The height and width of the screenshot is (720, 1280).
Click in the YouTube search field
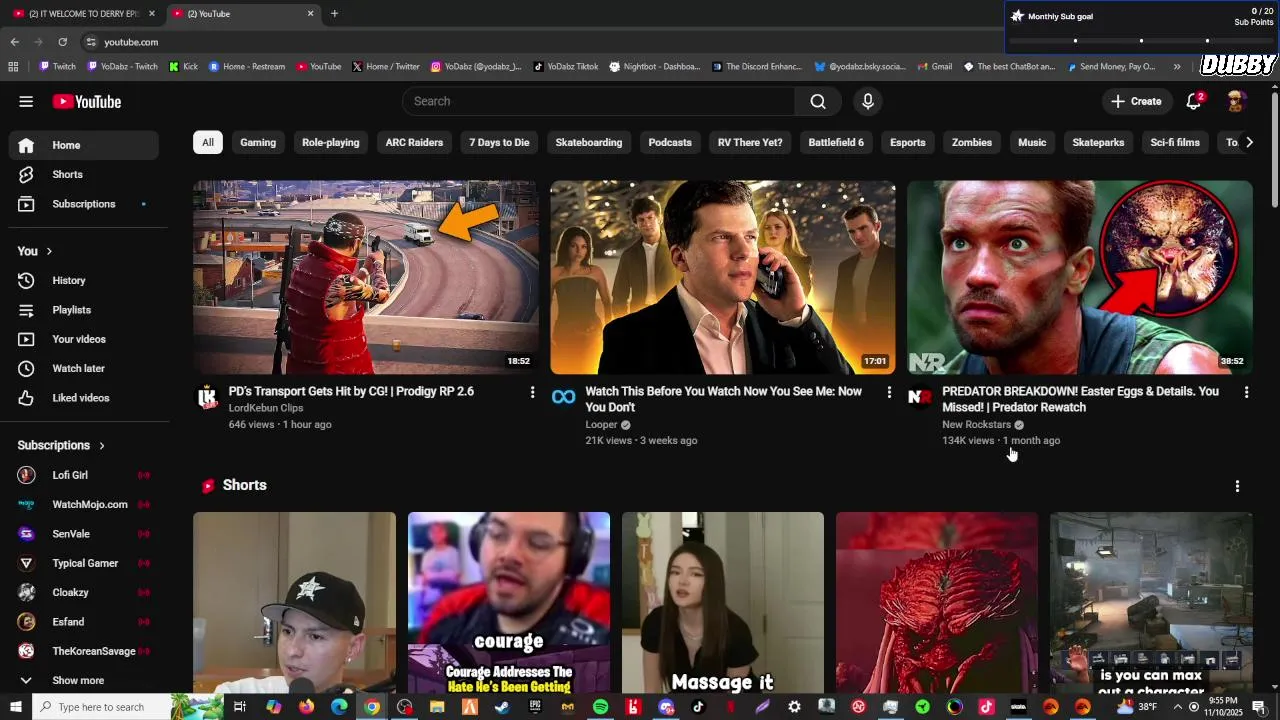[600, 101]
